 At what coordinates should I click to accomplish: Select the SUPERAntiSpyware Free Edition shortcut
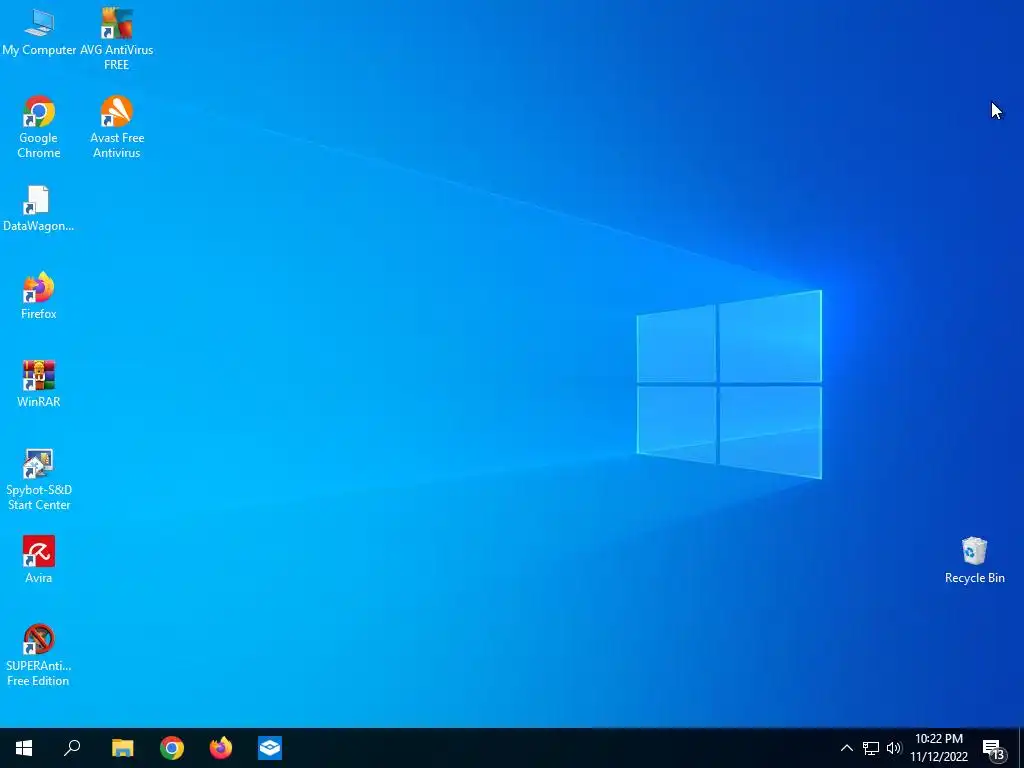pos(39,655)
